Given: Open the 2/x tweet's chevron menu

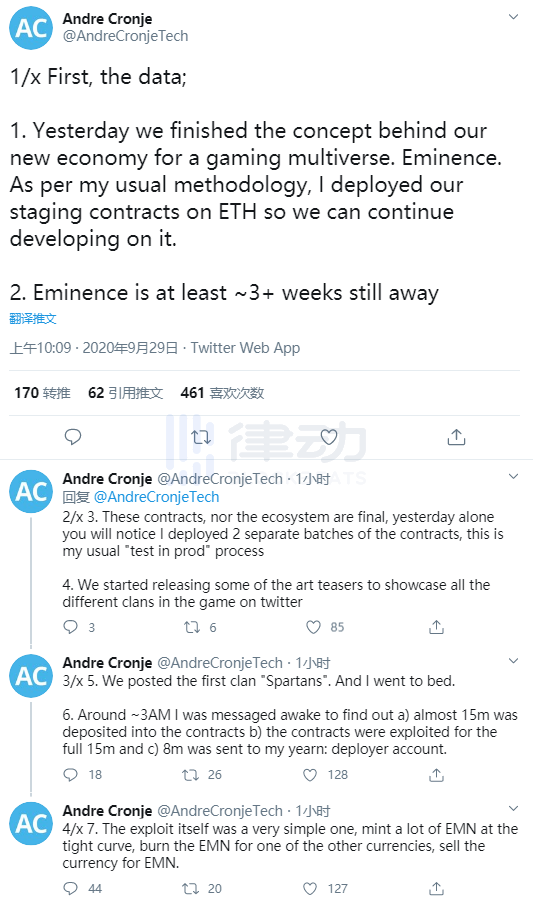Looking at the screenshot, I should 513,476.
